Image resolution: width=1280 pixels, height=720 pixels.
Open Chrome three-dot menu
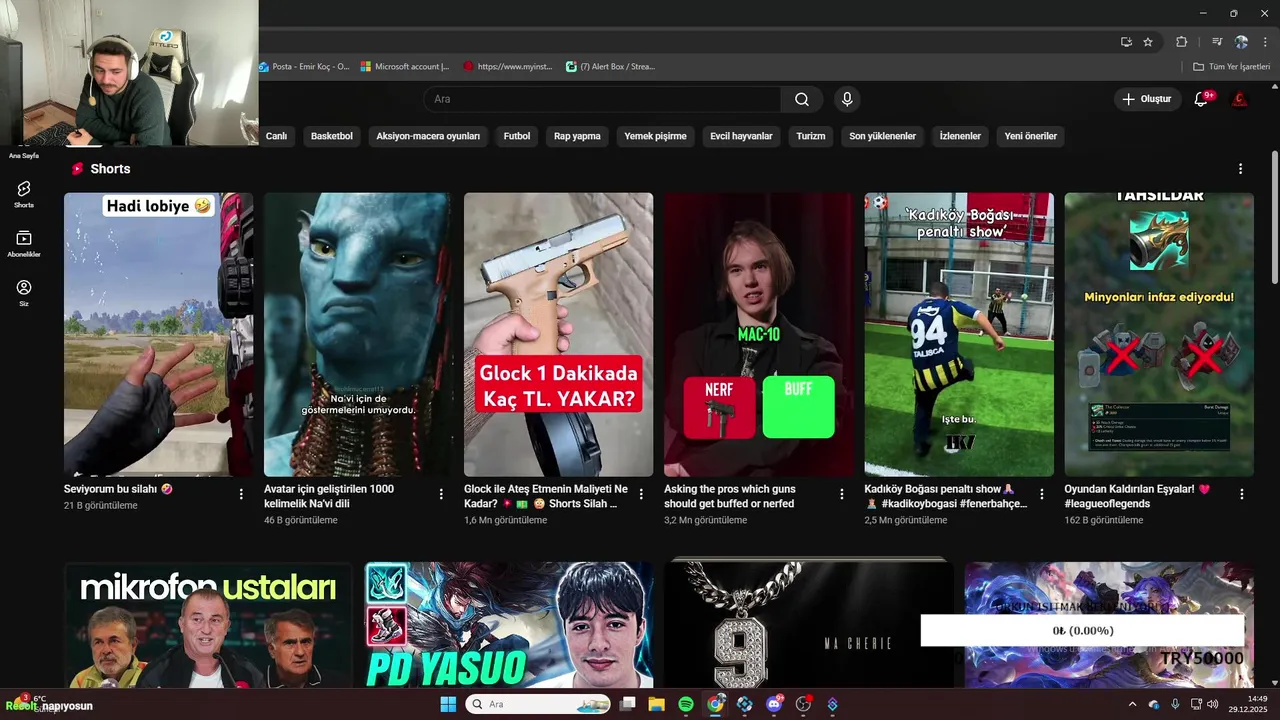click(1265, 42)
